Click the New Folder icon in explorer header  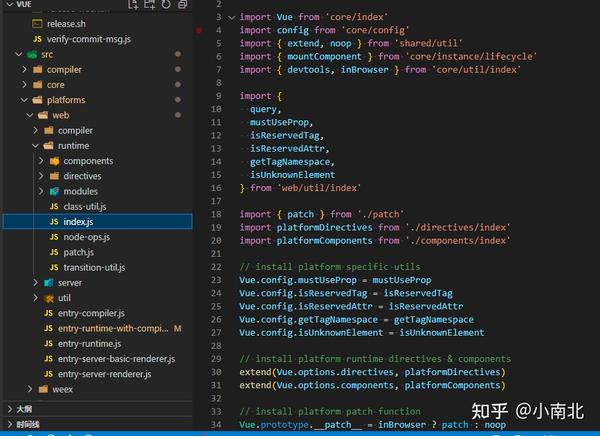point(149,4)
